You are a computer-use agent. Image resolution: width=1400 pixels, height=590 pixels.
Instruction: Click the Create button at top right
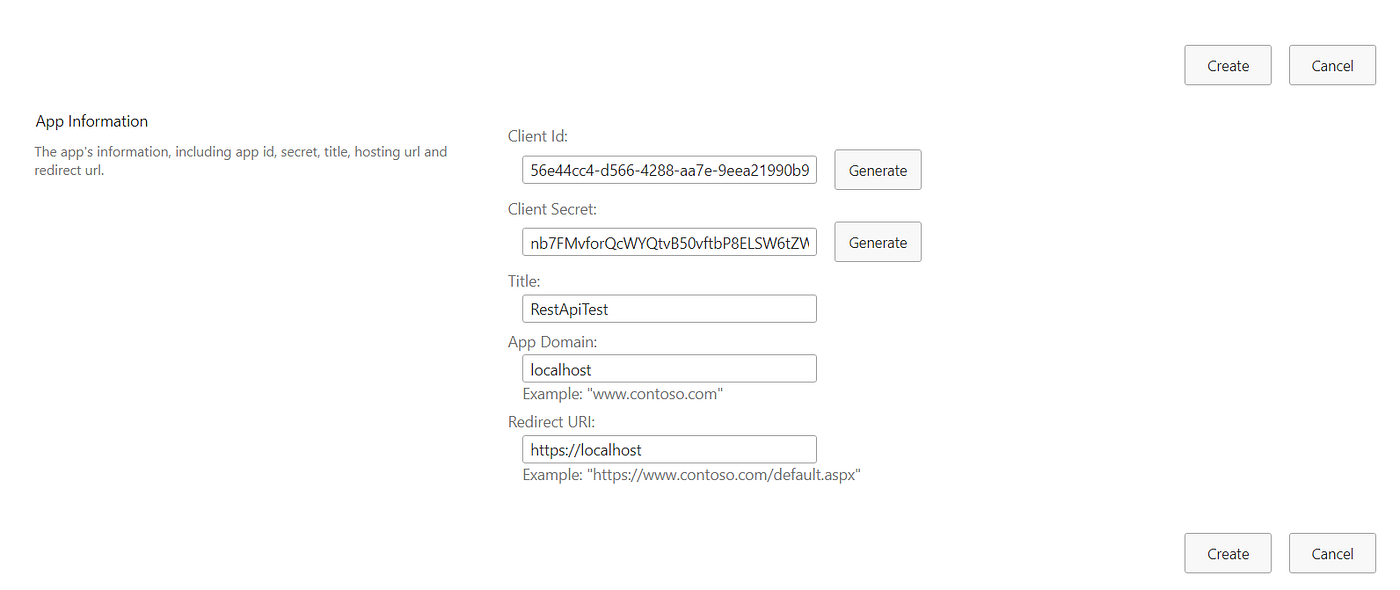[x=1227, y=65]
